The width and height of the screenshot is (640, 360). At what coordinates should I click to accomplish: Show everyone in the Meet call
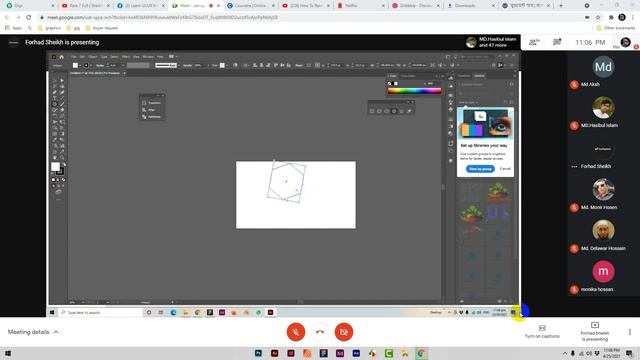click(x=533, y=42)
